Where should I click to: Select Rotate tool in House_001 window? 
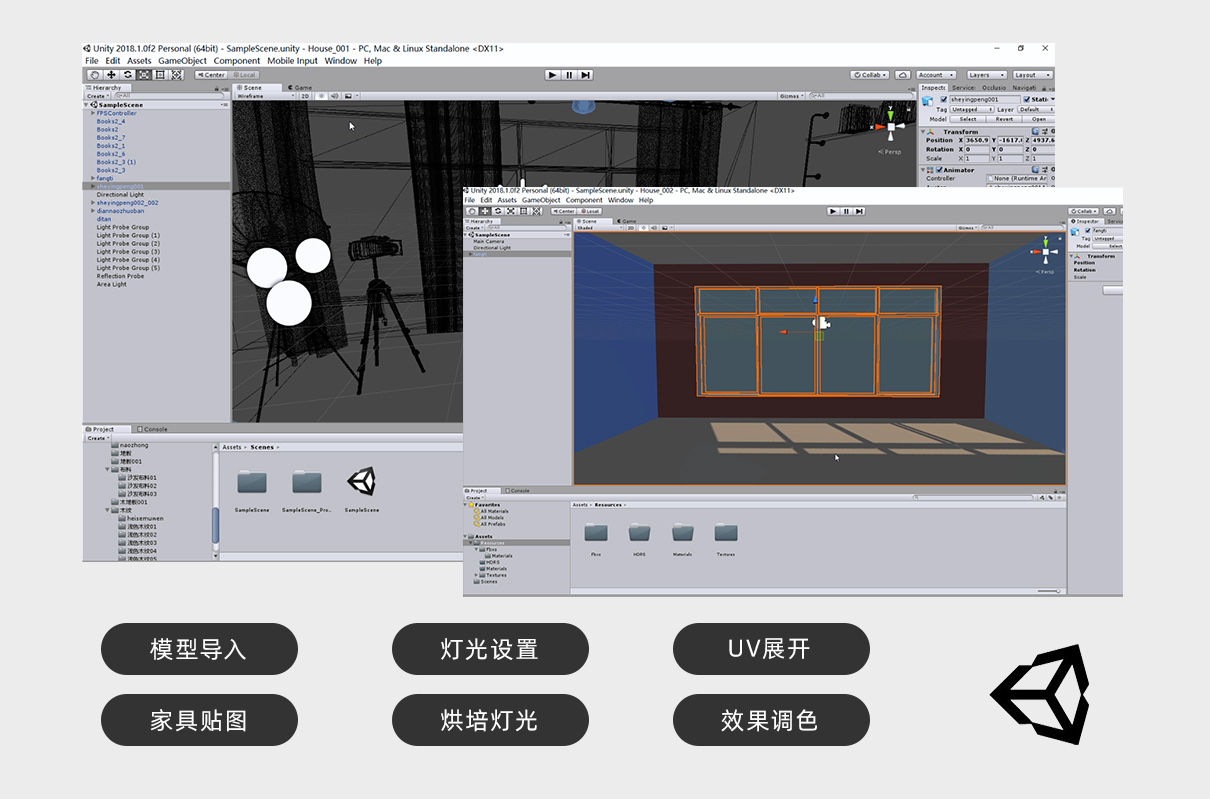pos(128,75)
